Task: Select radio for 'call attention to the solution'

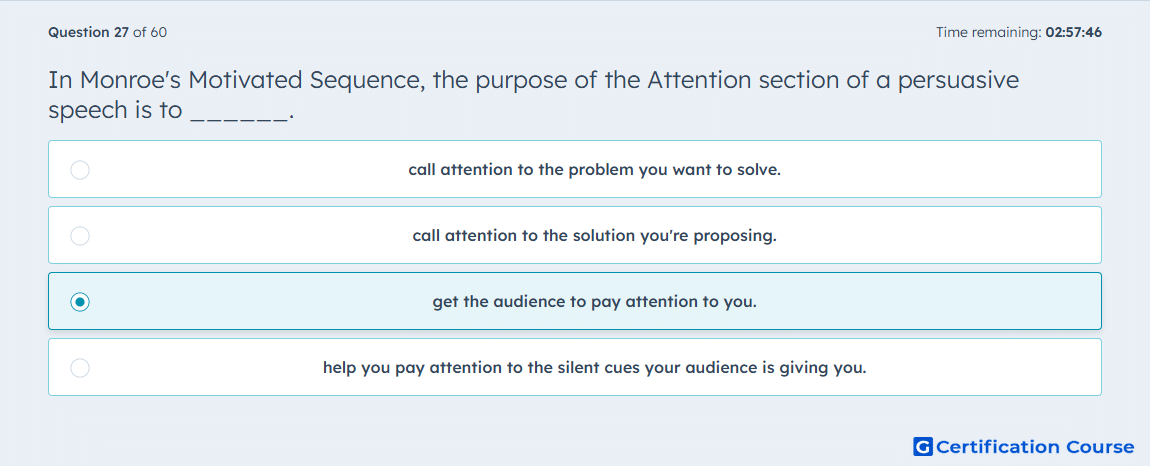Action: (x=80, y=236)
